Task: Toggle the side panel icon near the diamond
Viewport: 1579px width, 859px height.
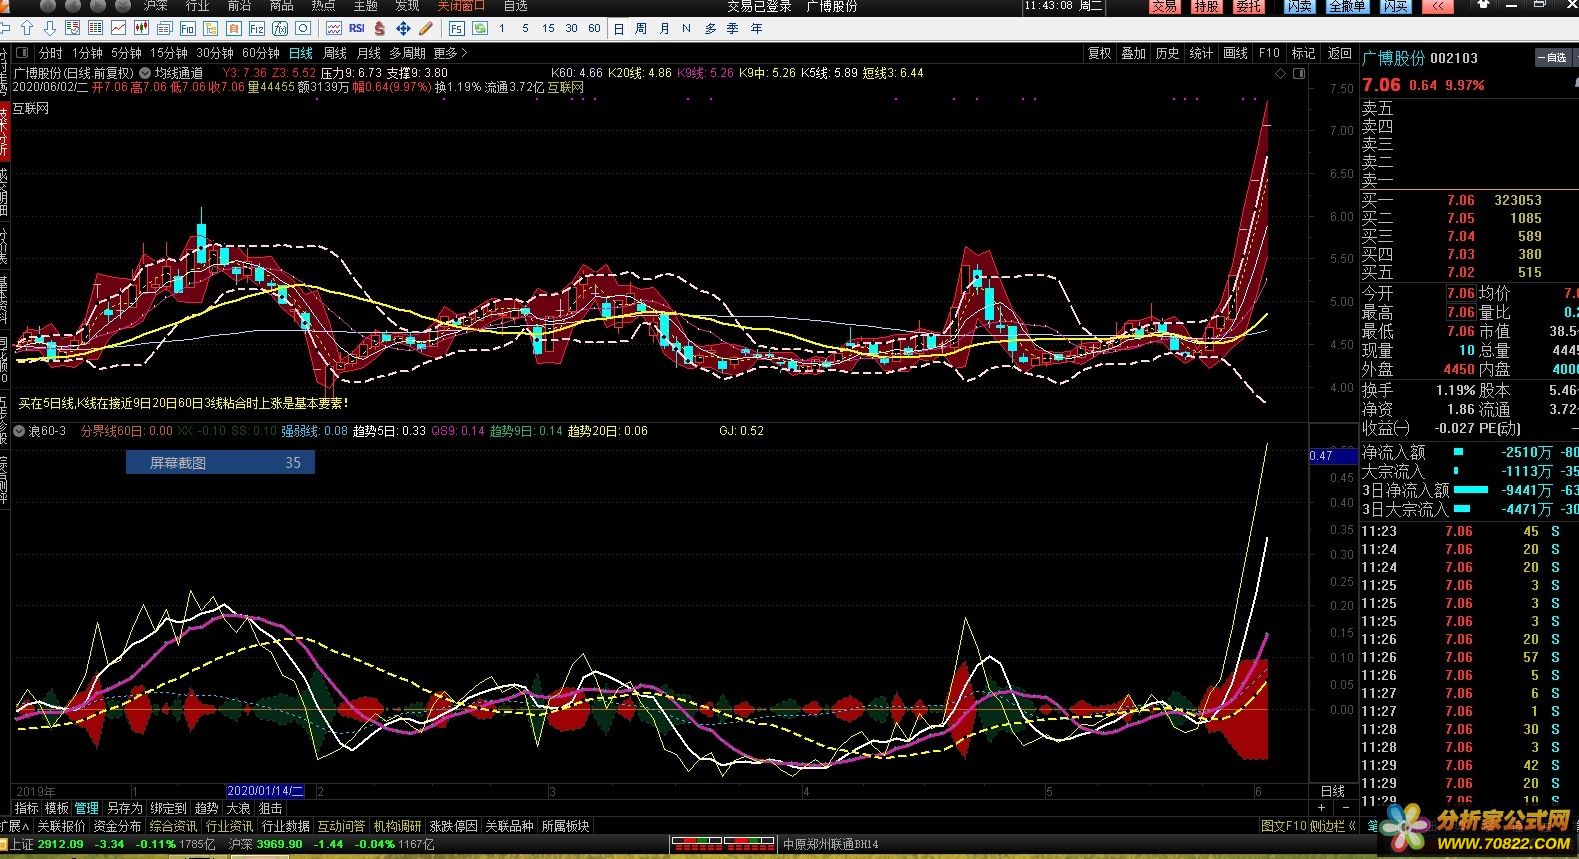Action: click(1299, 73)
